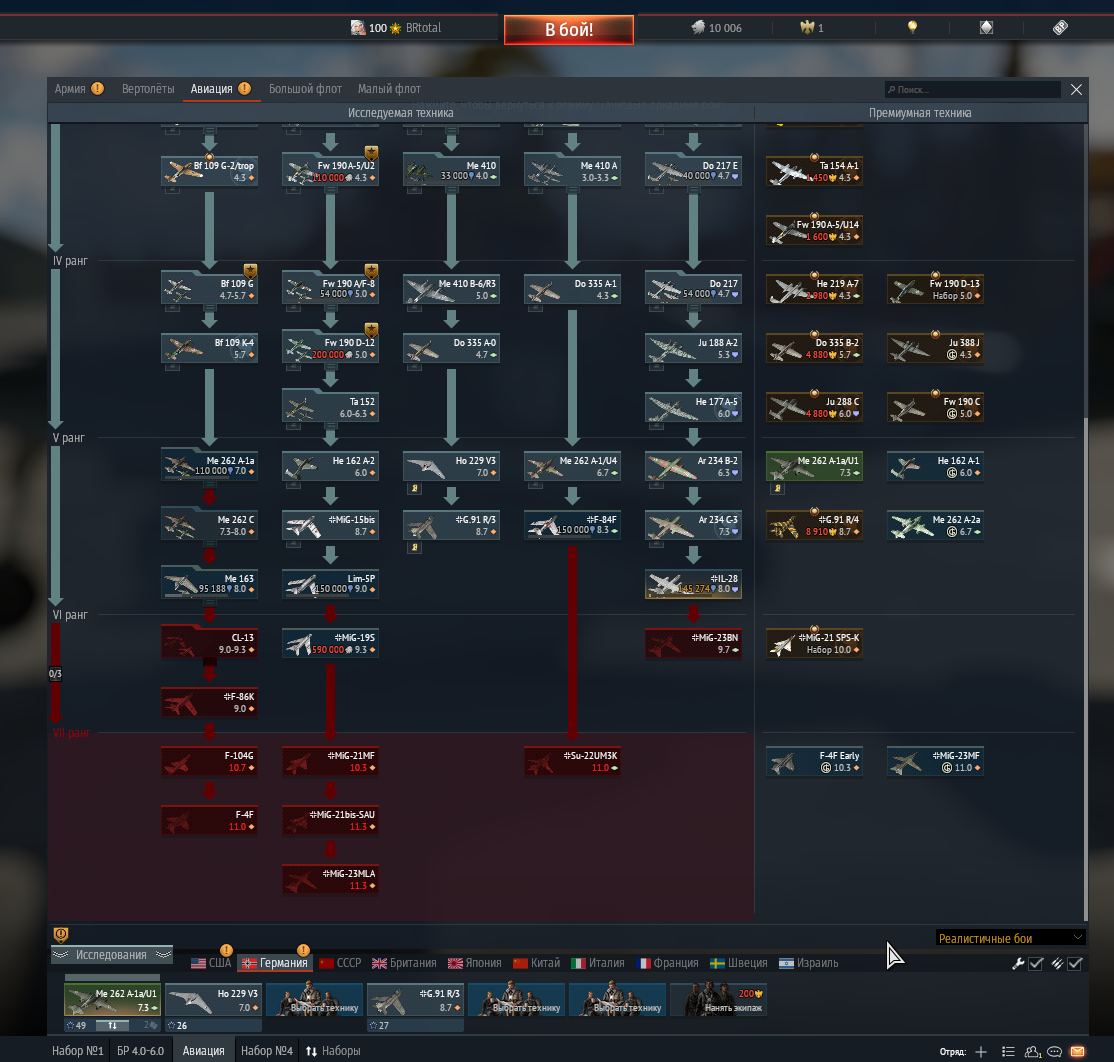Click the swap arrows under the Me 262 crew slot
1114x1062 pixels.
pyautogui.click(x=112, y=1025)
